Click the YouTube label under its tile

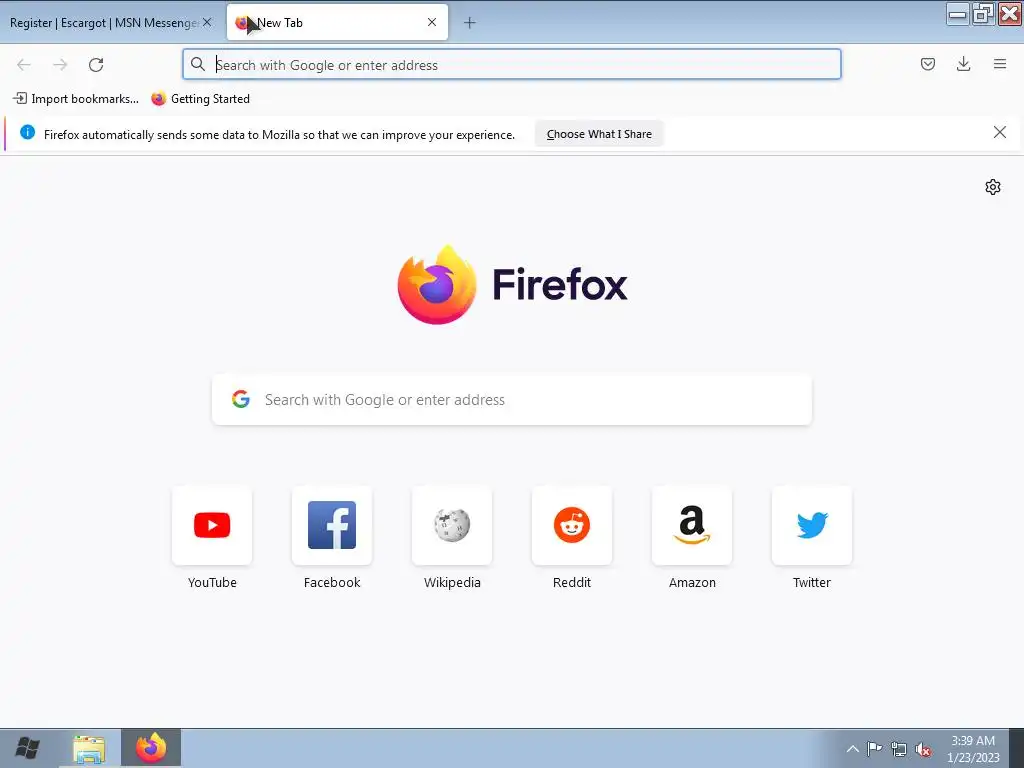212,583
